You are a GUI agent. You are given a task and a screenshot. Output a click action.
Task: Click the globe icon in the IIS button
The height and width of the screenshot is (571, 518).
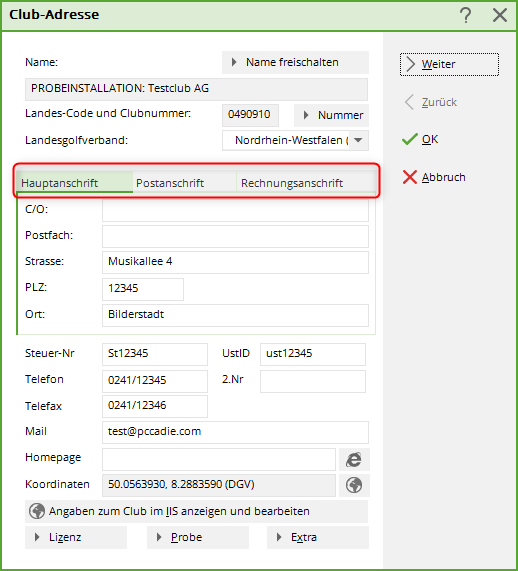tap(37, 511)
